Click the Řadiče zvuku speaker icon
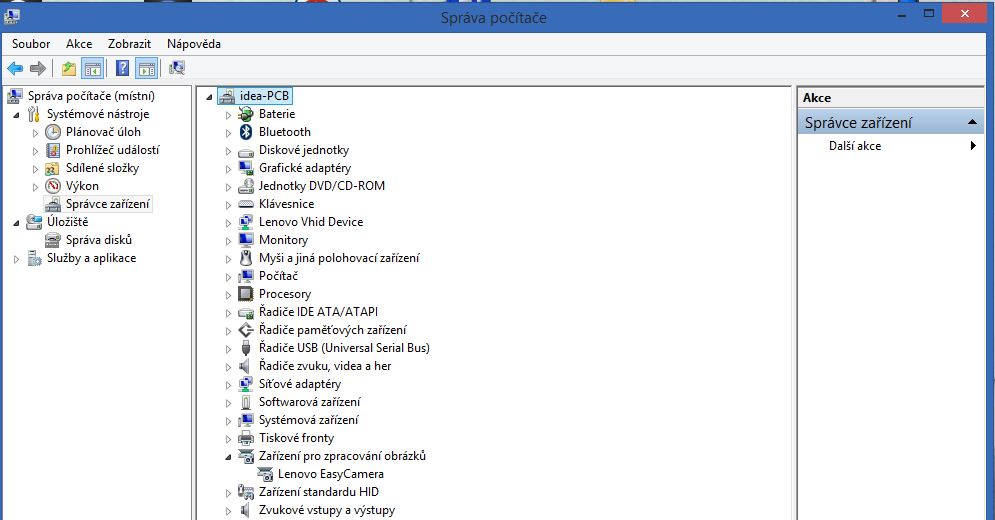 [244, 366]
